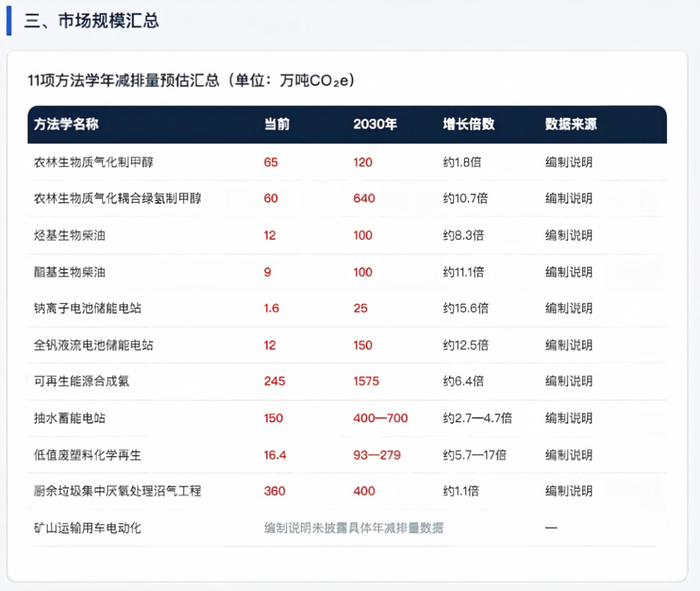Screen dimensions: 700x591
Task: Click 编制说明 source in 钠离子电池 row
Action: click(x=569, y=308)
